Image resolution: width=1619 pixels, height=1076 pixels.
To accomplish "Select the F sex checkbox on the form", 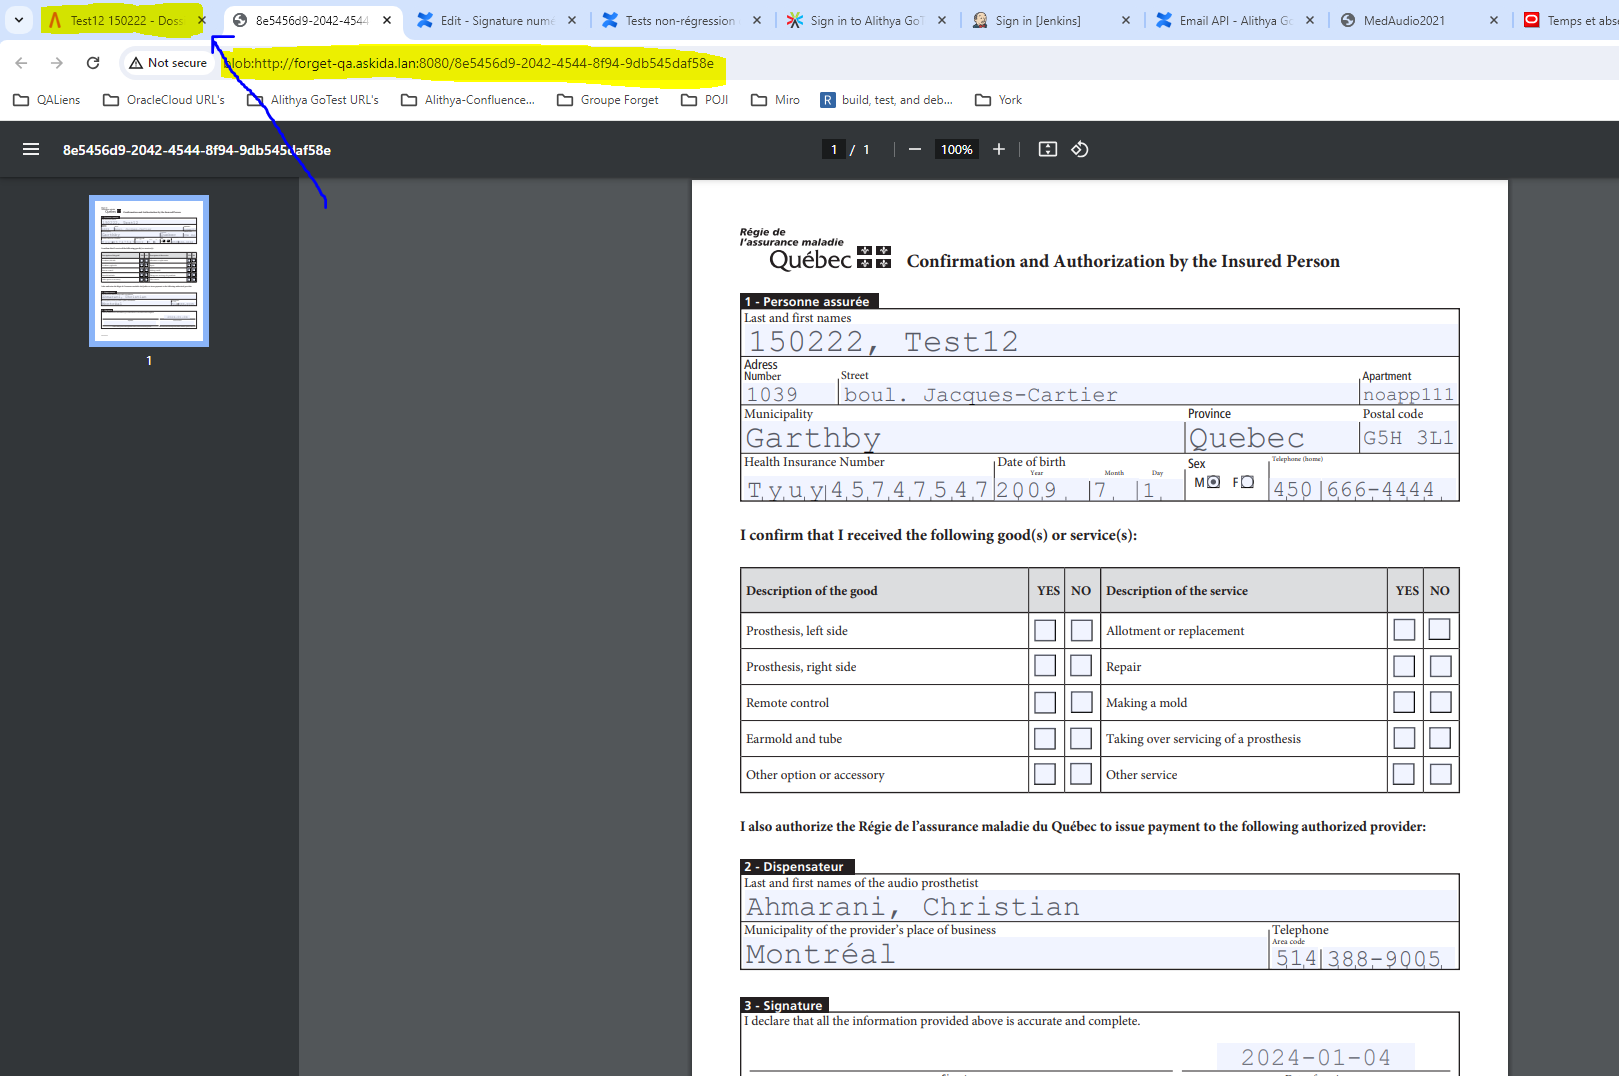I will pyautogui.click(x=1245, y=481).
